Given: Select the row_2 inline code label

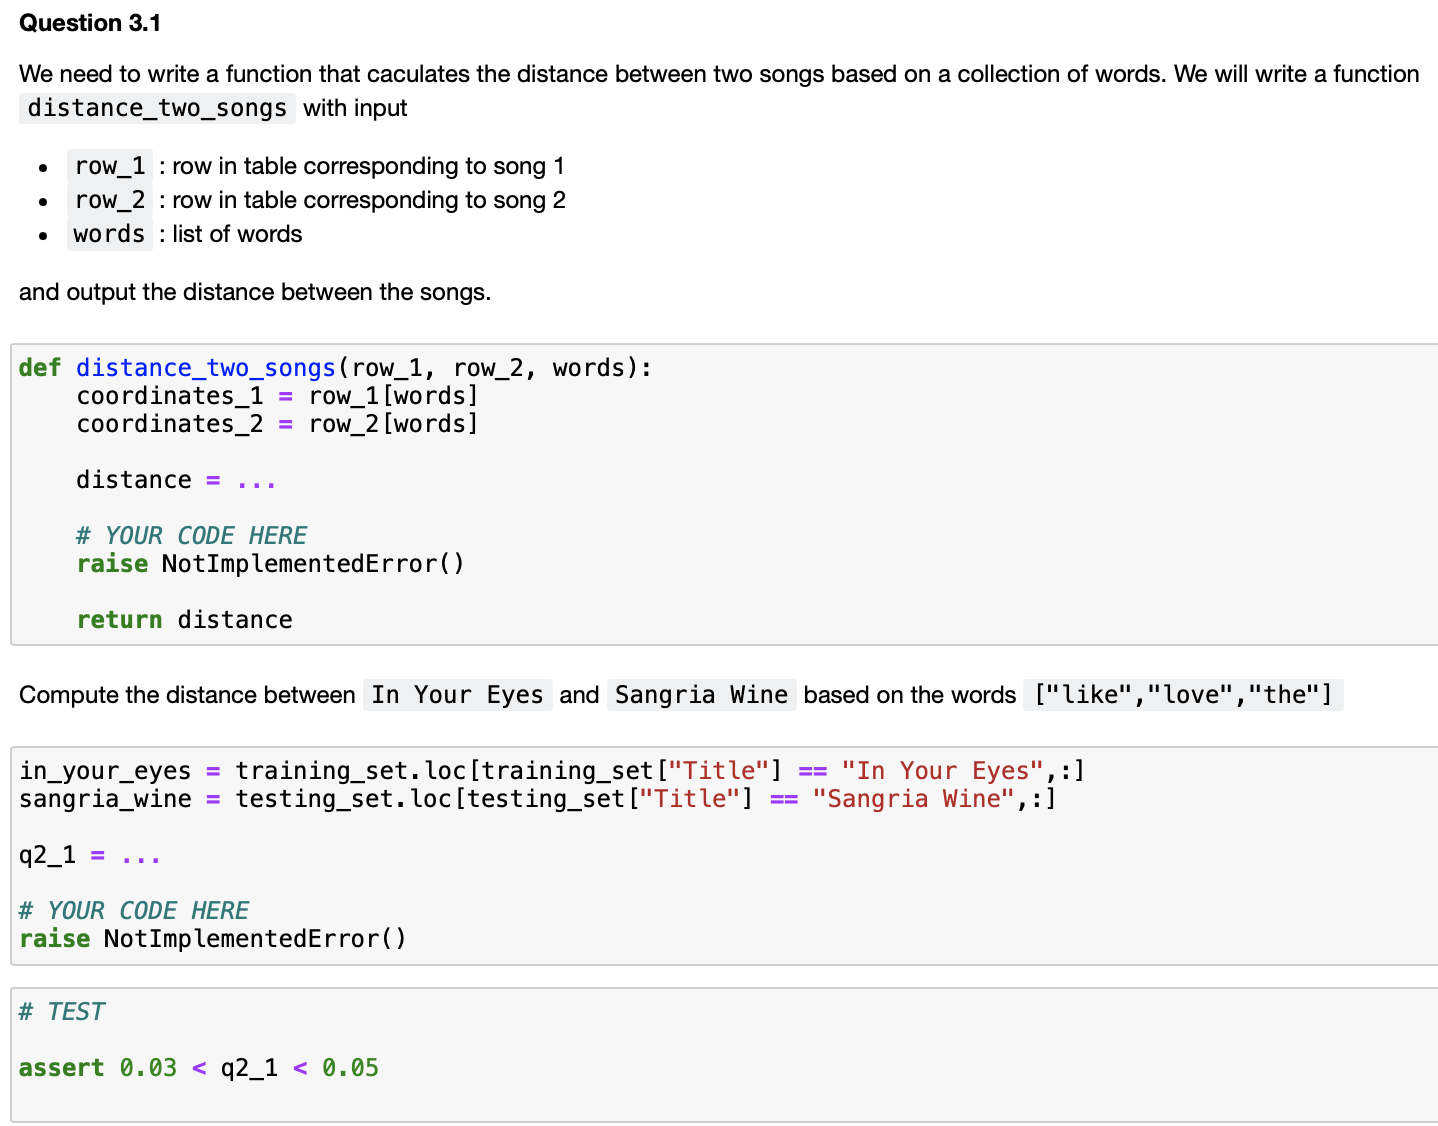Looking at the screenshot, I should (109, 200).
